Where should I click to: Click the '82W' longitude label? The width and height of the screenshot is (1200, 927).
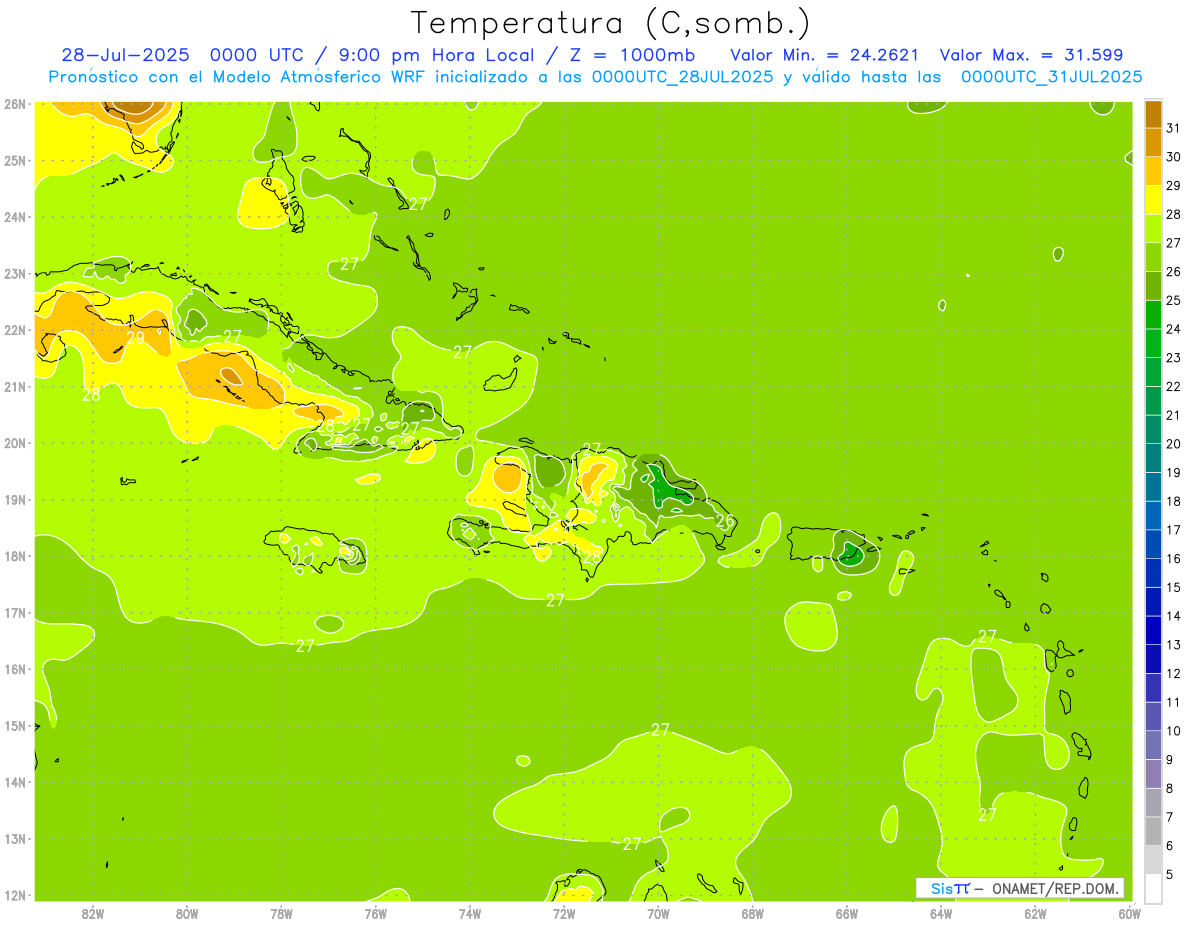click(92, 912)
